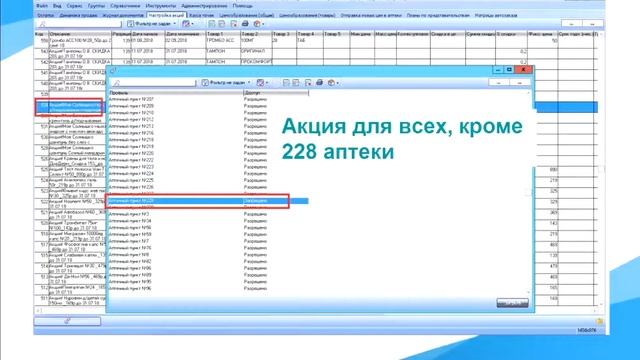
Task: Click the Описание column header in main table
Action: 80,34
